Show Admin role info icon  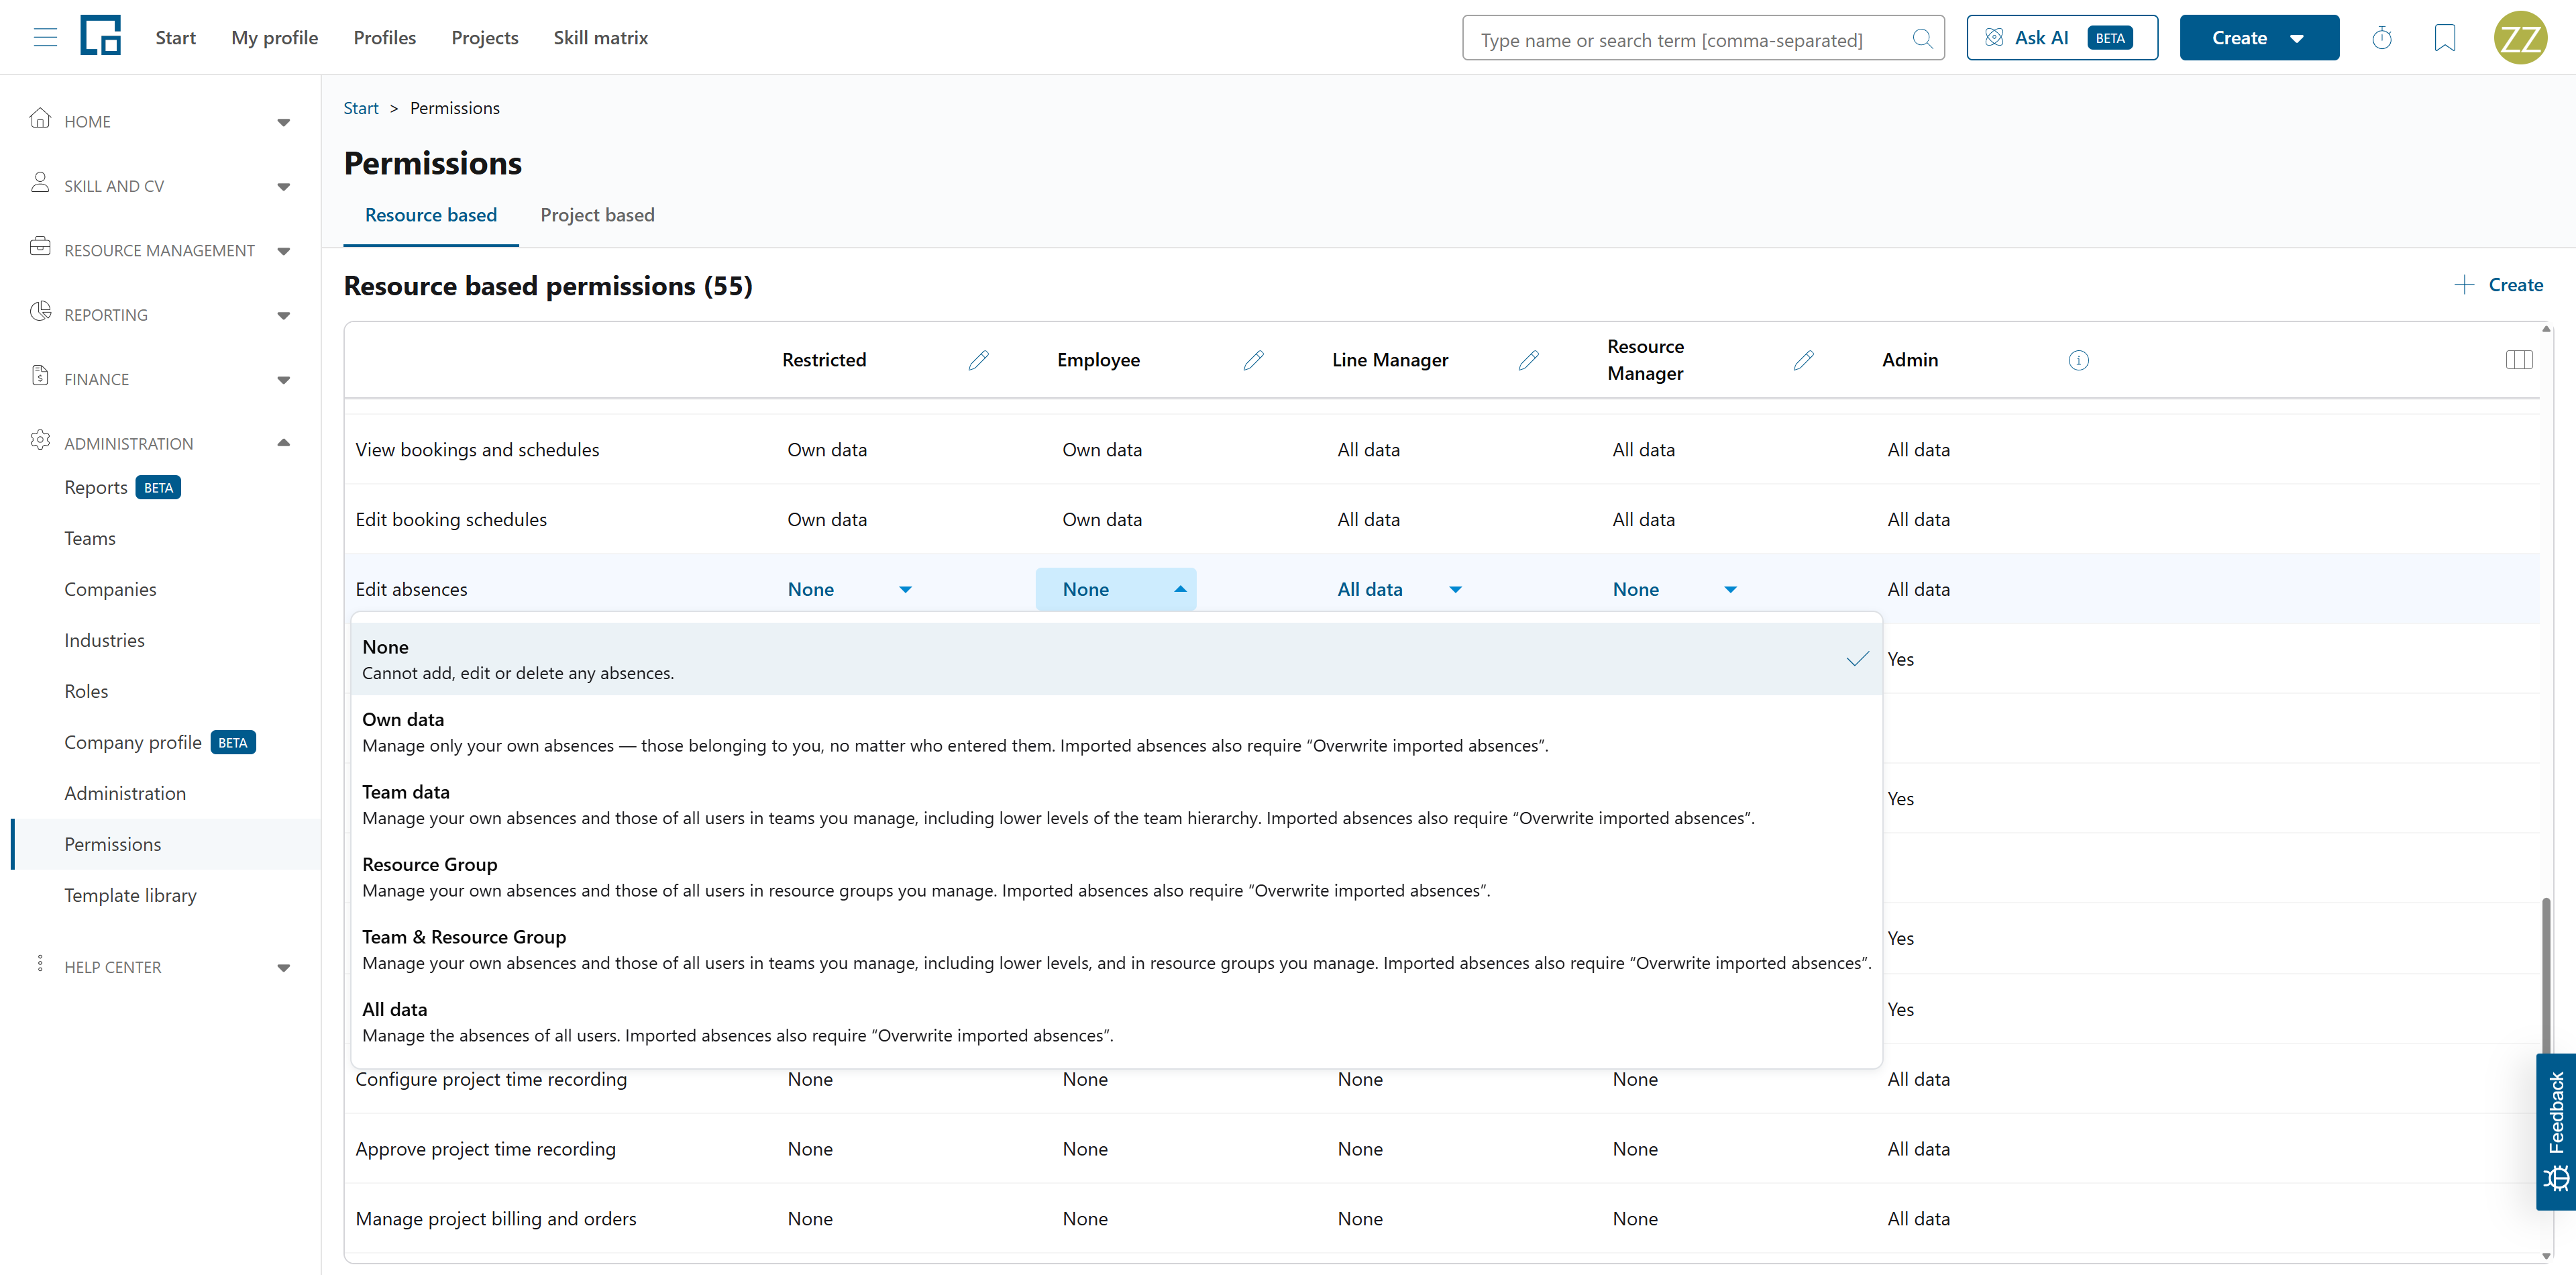(2078, 360)
